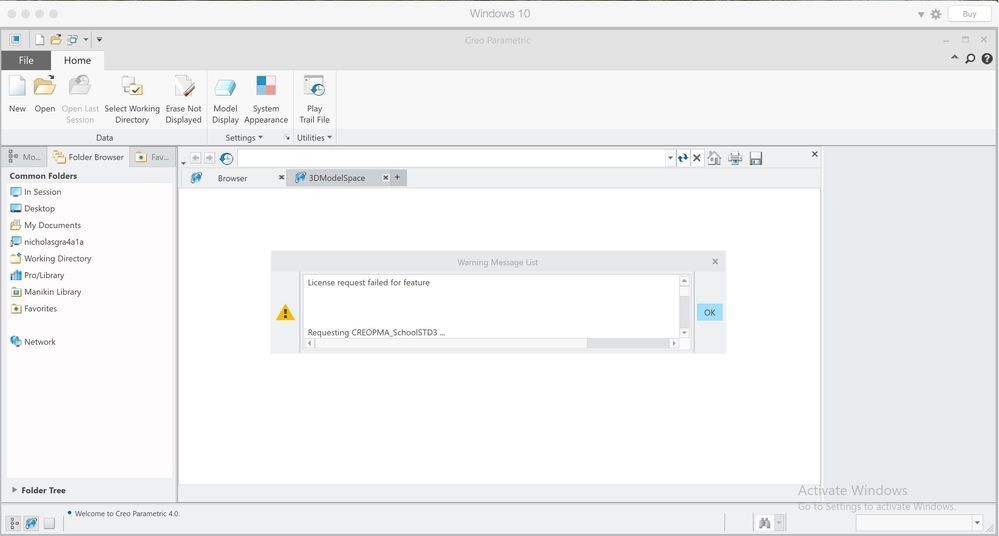Go forward in the embedded browser

pyautogui.click(x=209, y=157)
